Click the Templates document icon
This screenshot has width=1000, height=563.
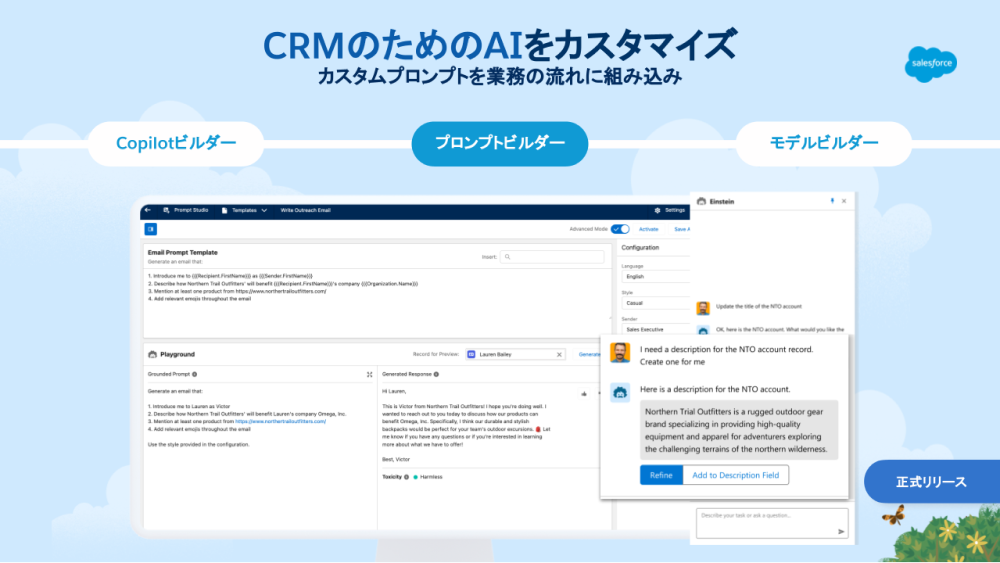pos(224,210)
